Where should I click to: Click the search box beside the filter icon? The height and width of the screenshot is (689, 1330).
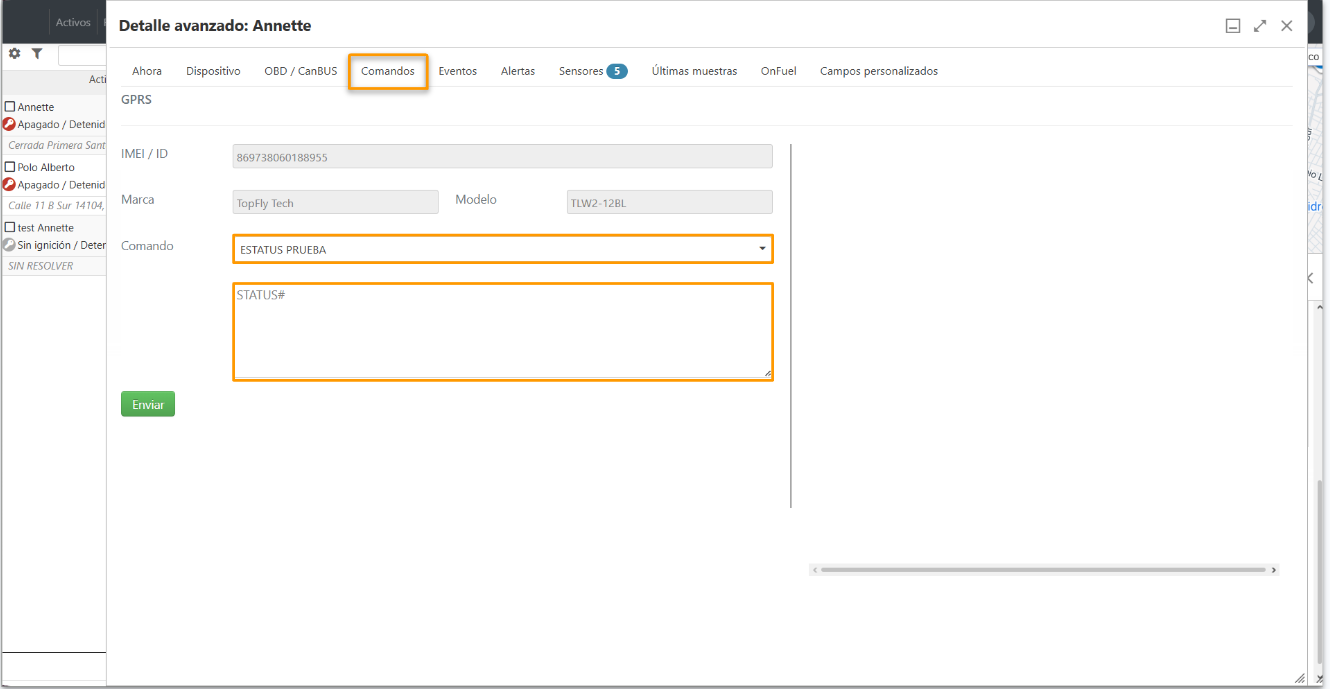82,55
